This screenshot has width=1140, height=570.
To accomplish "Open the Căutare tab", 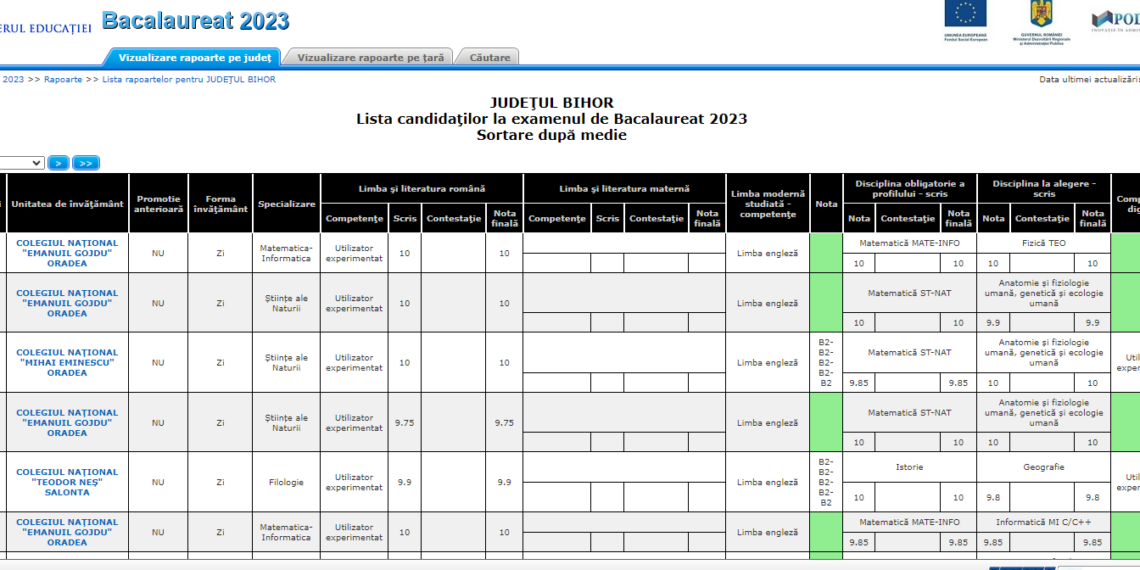I will (489, 58).
